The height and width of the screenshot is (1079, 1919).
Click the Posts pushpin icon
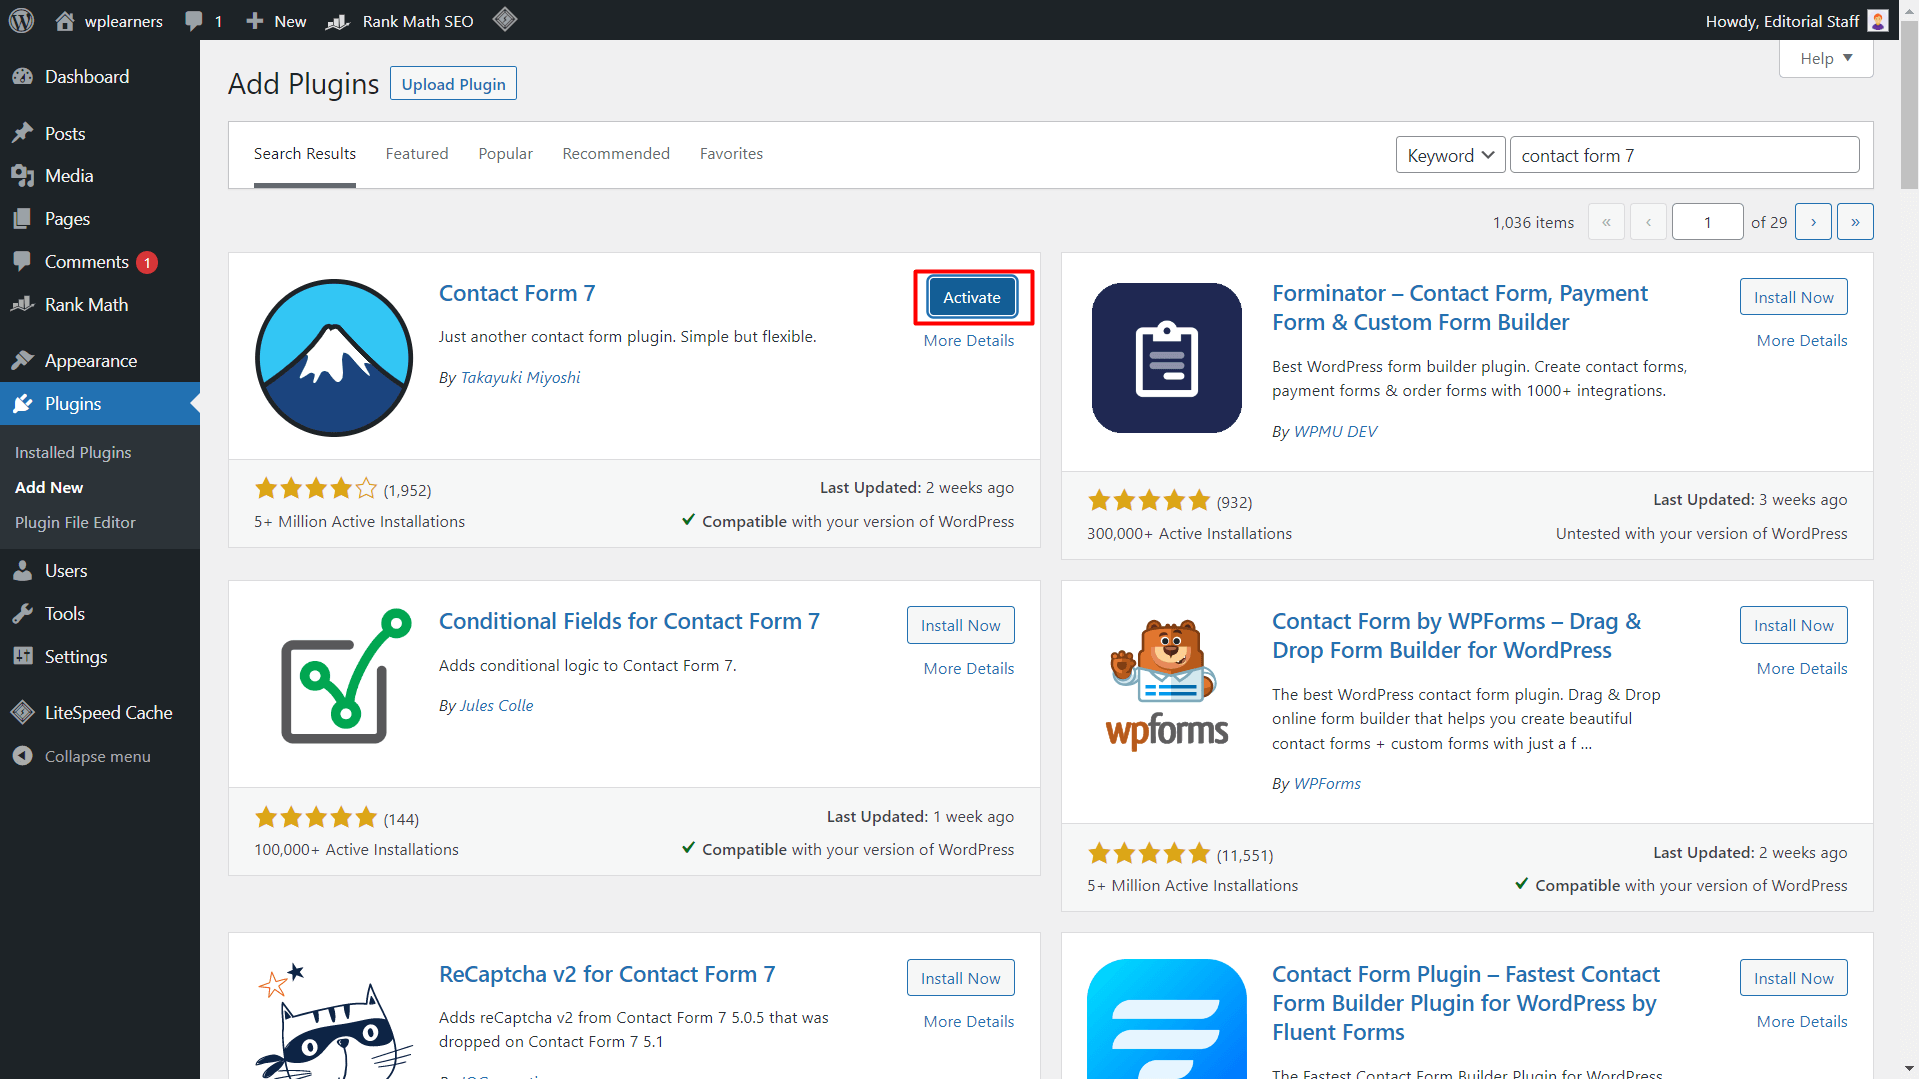23,133
